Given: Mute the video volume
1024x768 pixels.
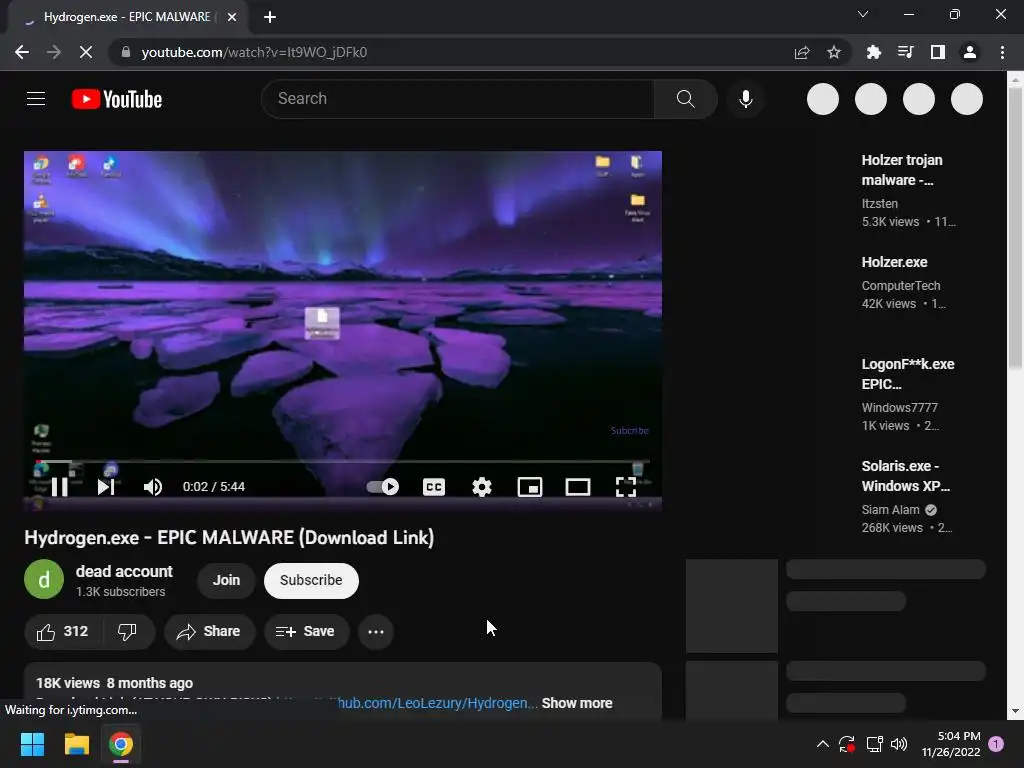Looking at the screenshot, I should click(153, 487).
